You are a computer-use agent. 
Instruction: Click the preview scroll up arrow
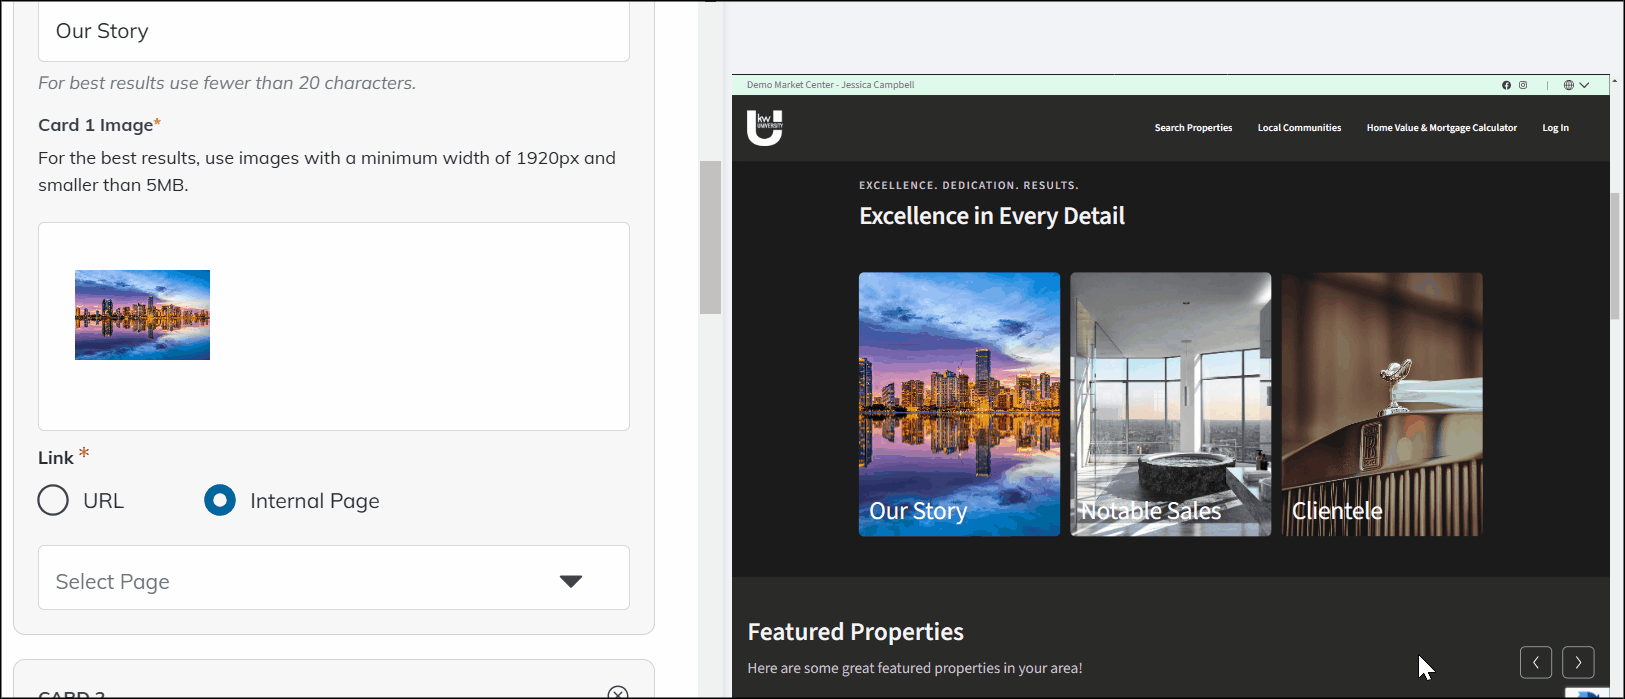1615,81
